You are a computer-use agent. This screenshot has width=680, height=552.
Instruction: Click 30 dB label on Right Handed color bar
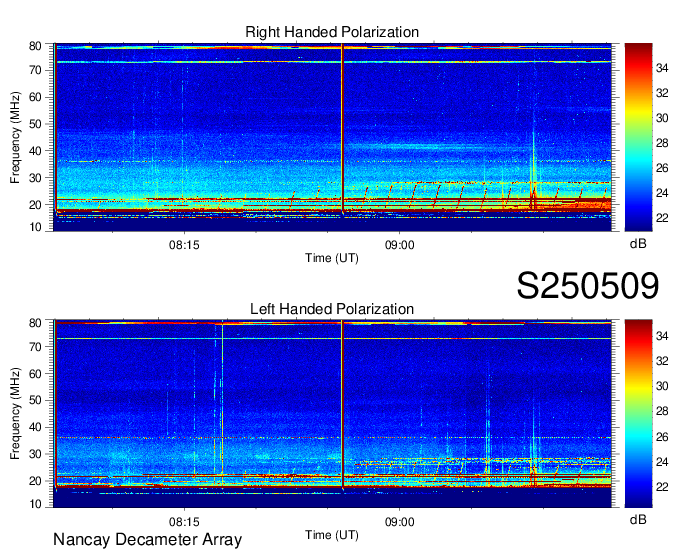coord(662,118)
